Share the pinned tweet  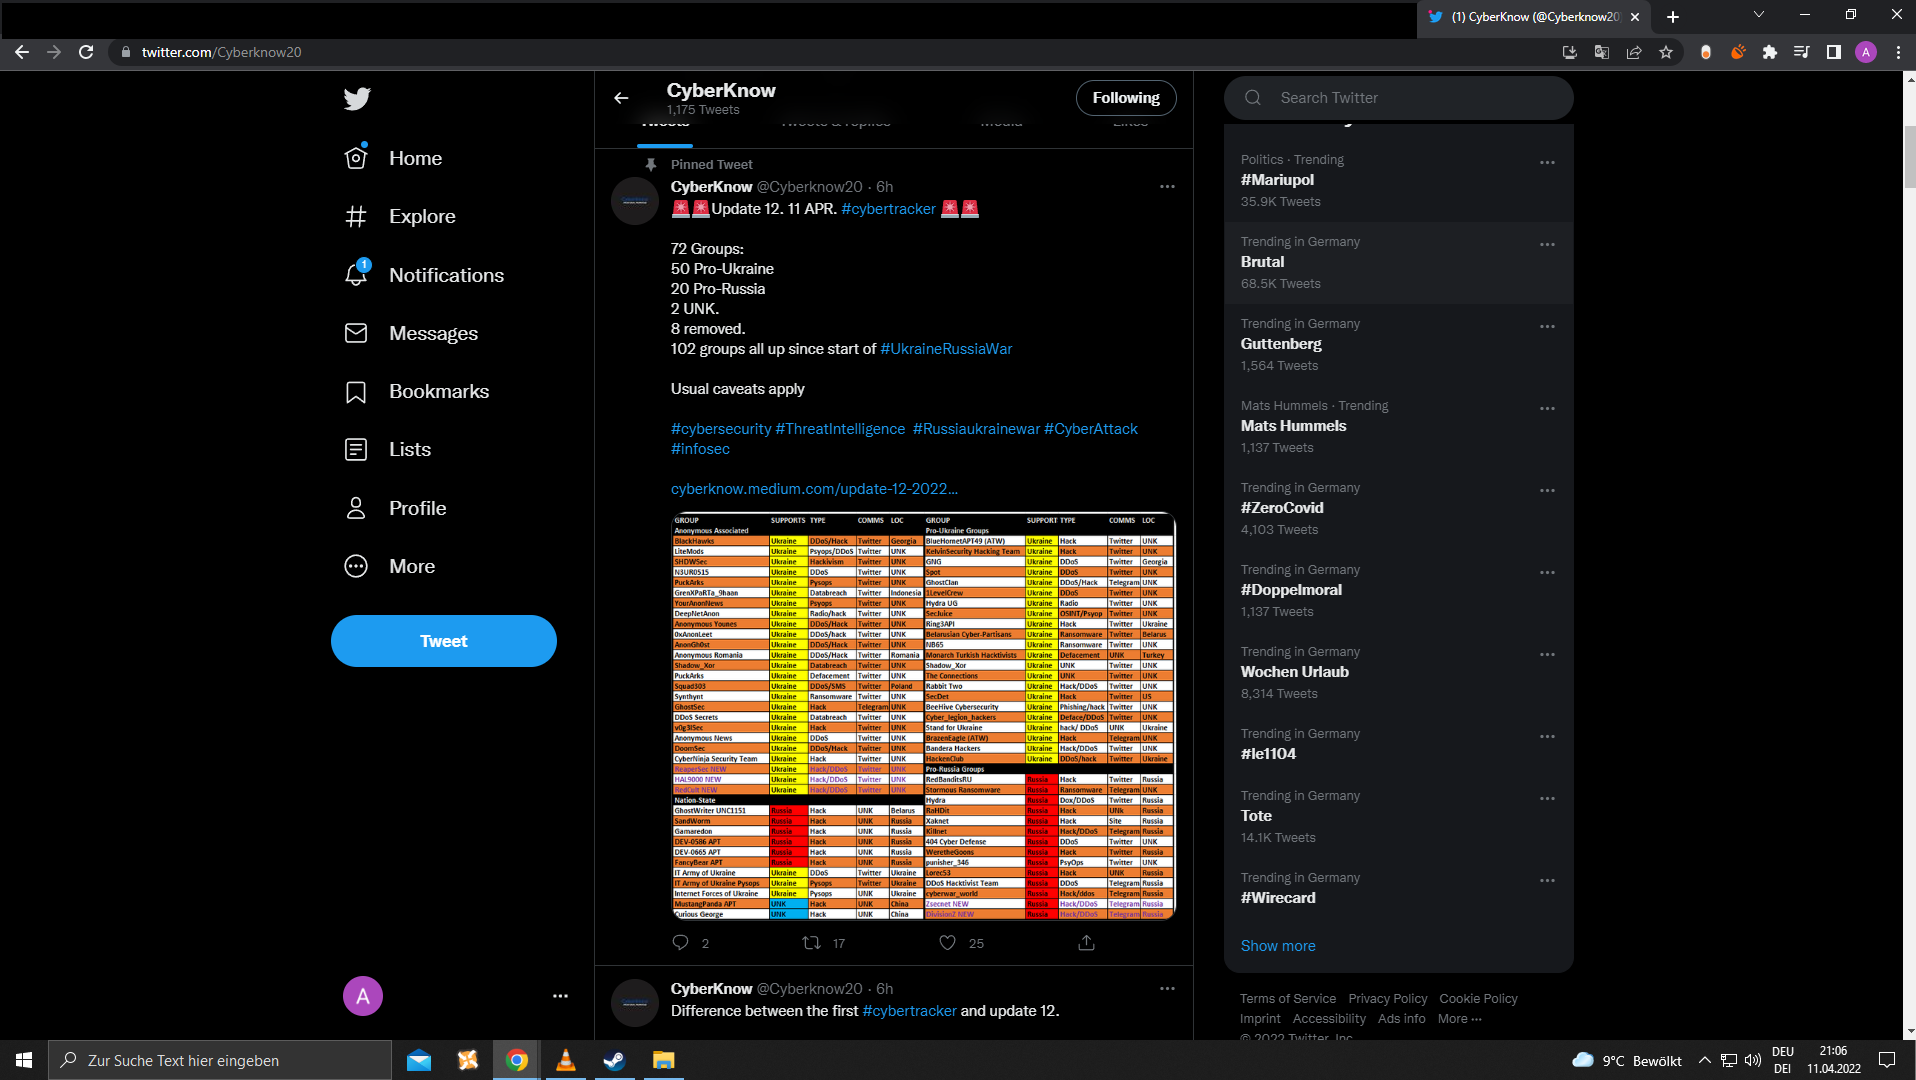click(x=1087, y=943)
